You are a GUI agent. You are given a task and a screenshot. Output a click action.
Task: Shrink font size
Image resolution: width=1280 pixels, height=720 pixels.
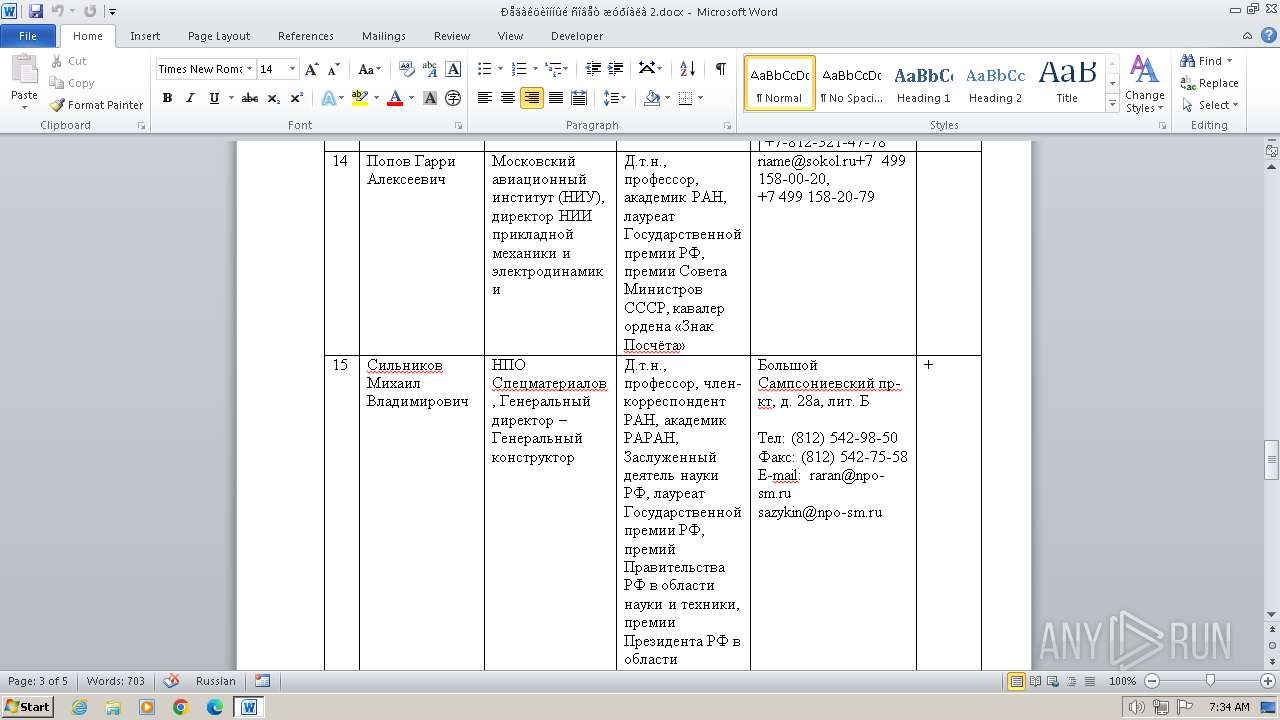[334, 69]
